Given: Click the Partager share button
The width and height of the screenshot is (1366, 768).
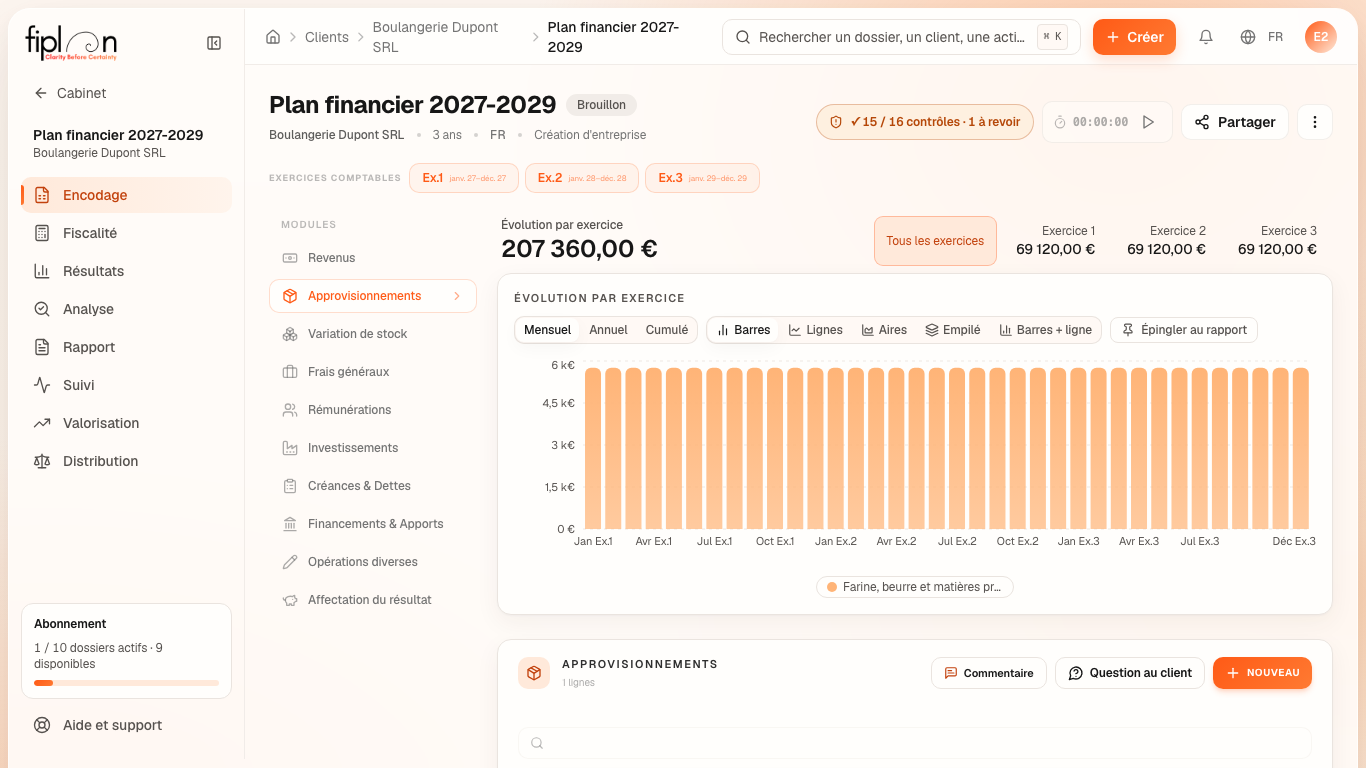Looking at the screenshot, I should point(1235,122).
